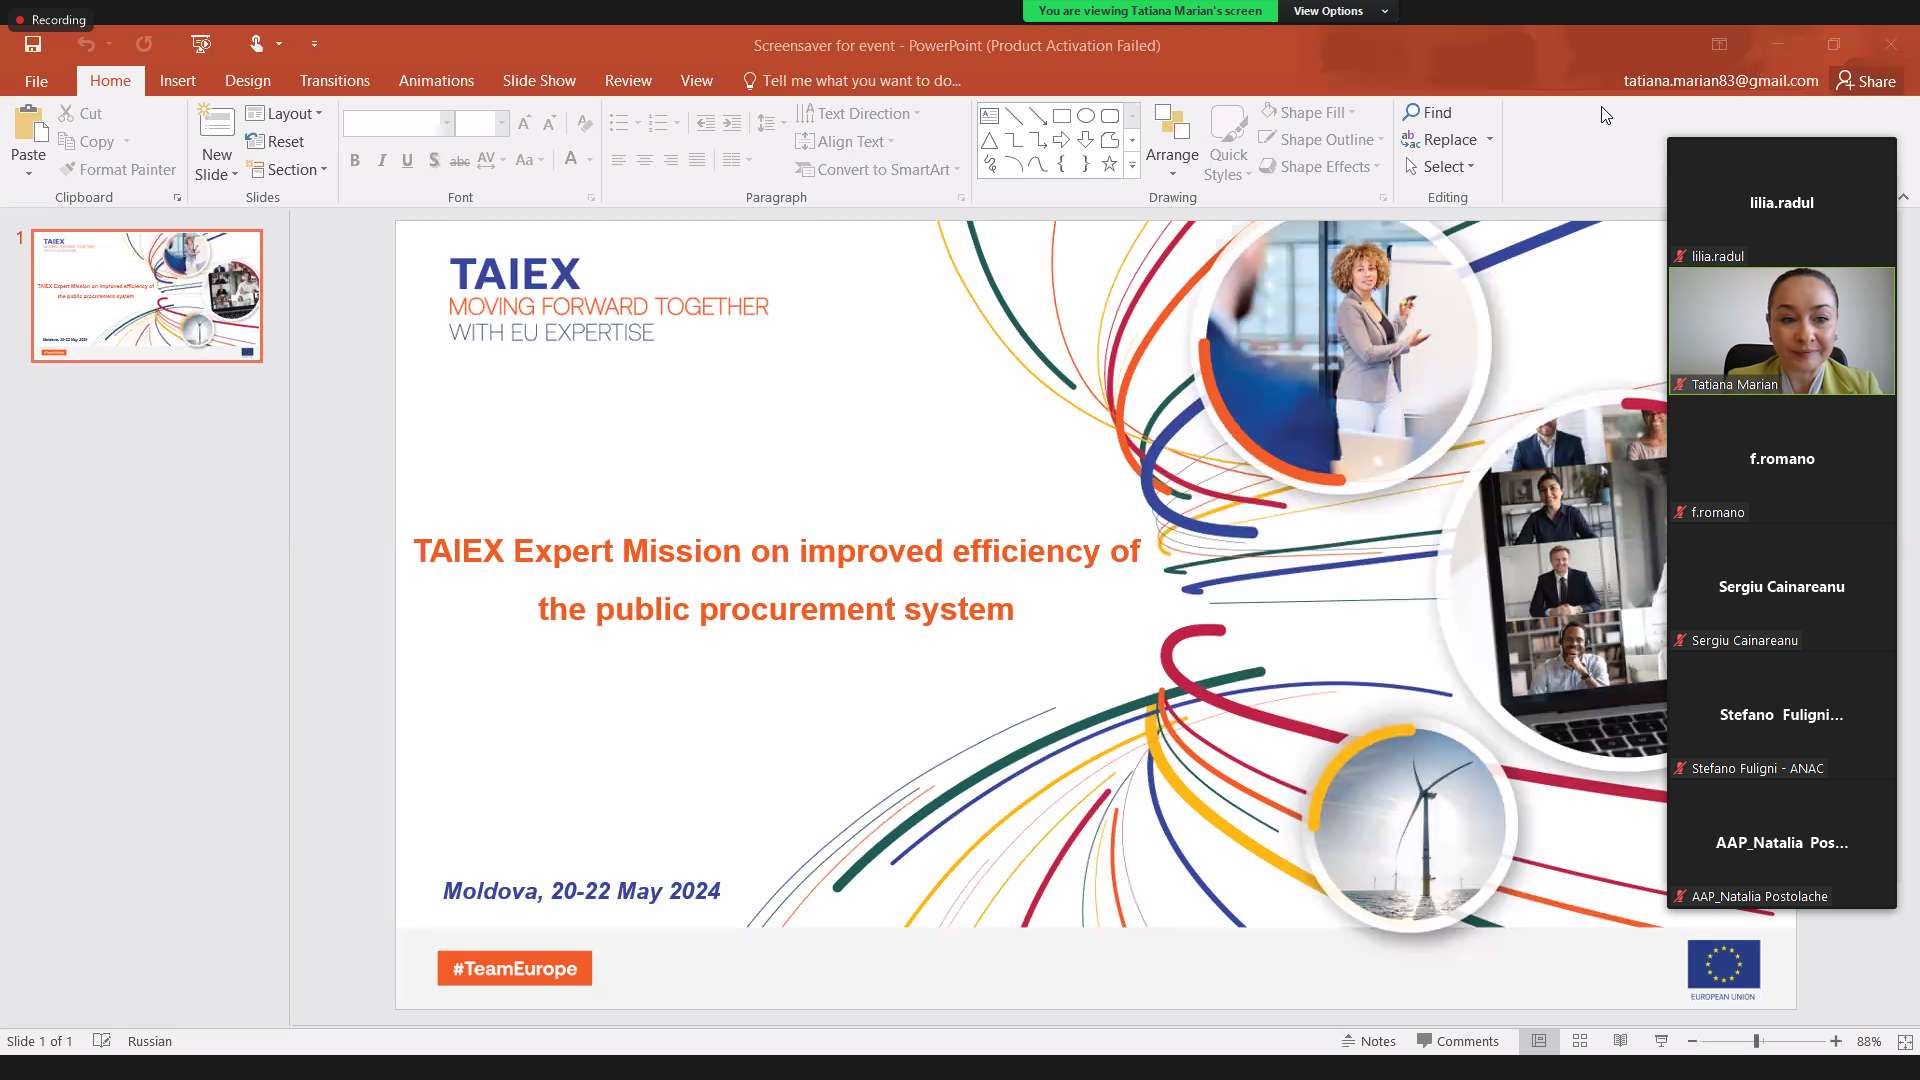The height and width of the screenshot is (1080, 1920).
Task: Open the Layout dropdown
Action: [285, 113]
